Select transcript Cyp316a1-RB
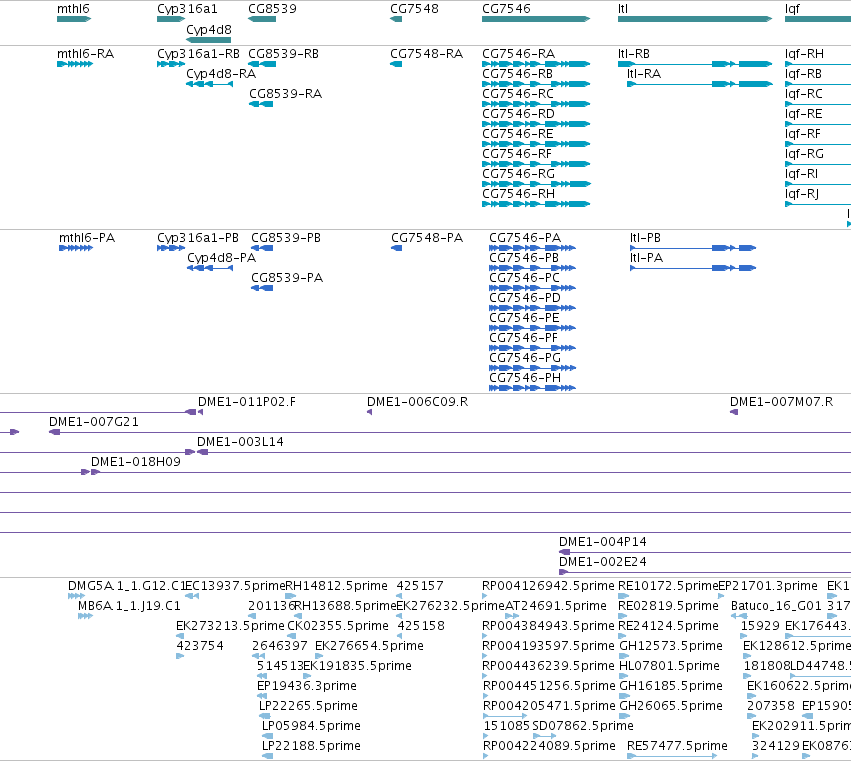Viewport: 851px width, 761px height. pos(171,64)
